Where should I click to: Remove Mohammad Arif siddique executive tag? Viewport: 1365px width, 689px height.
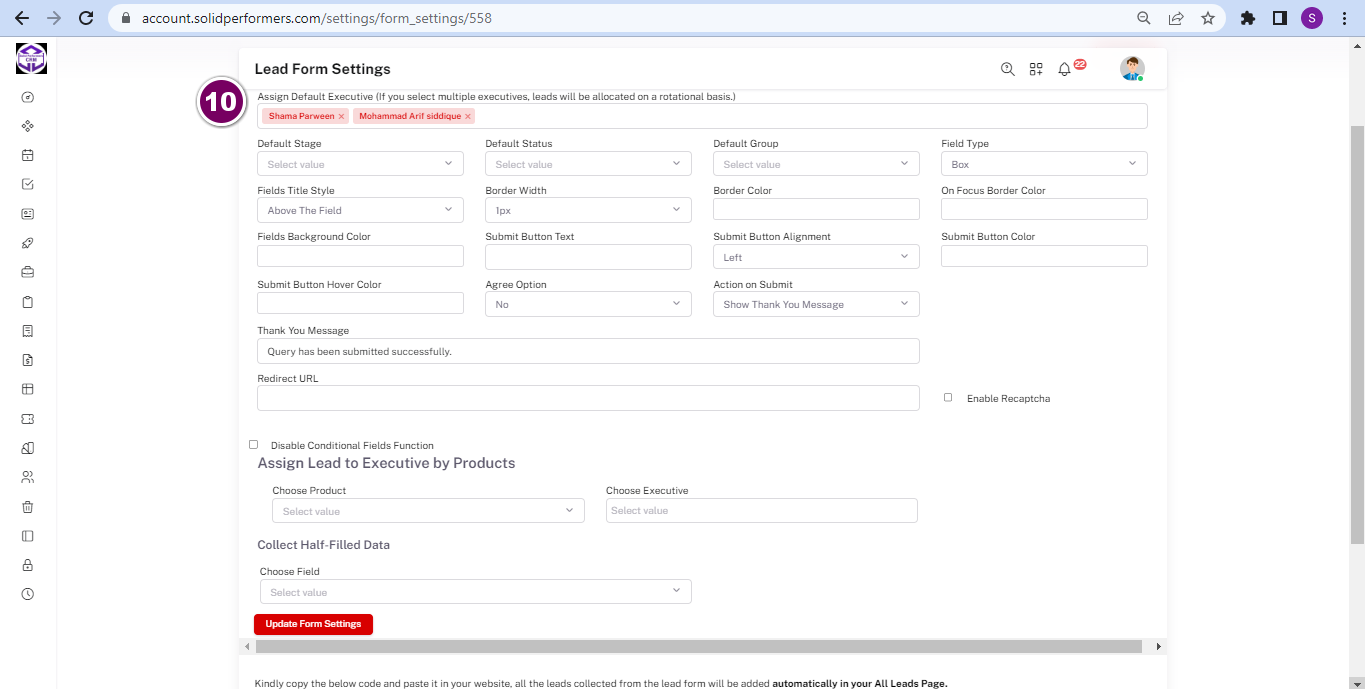[467, 116]
